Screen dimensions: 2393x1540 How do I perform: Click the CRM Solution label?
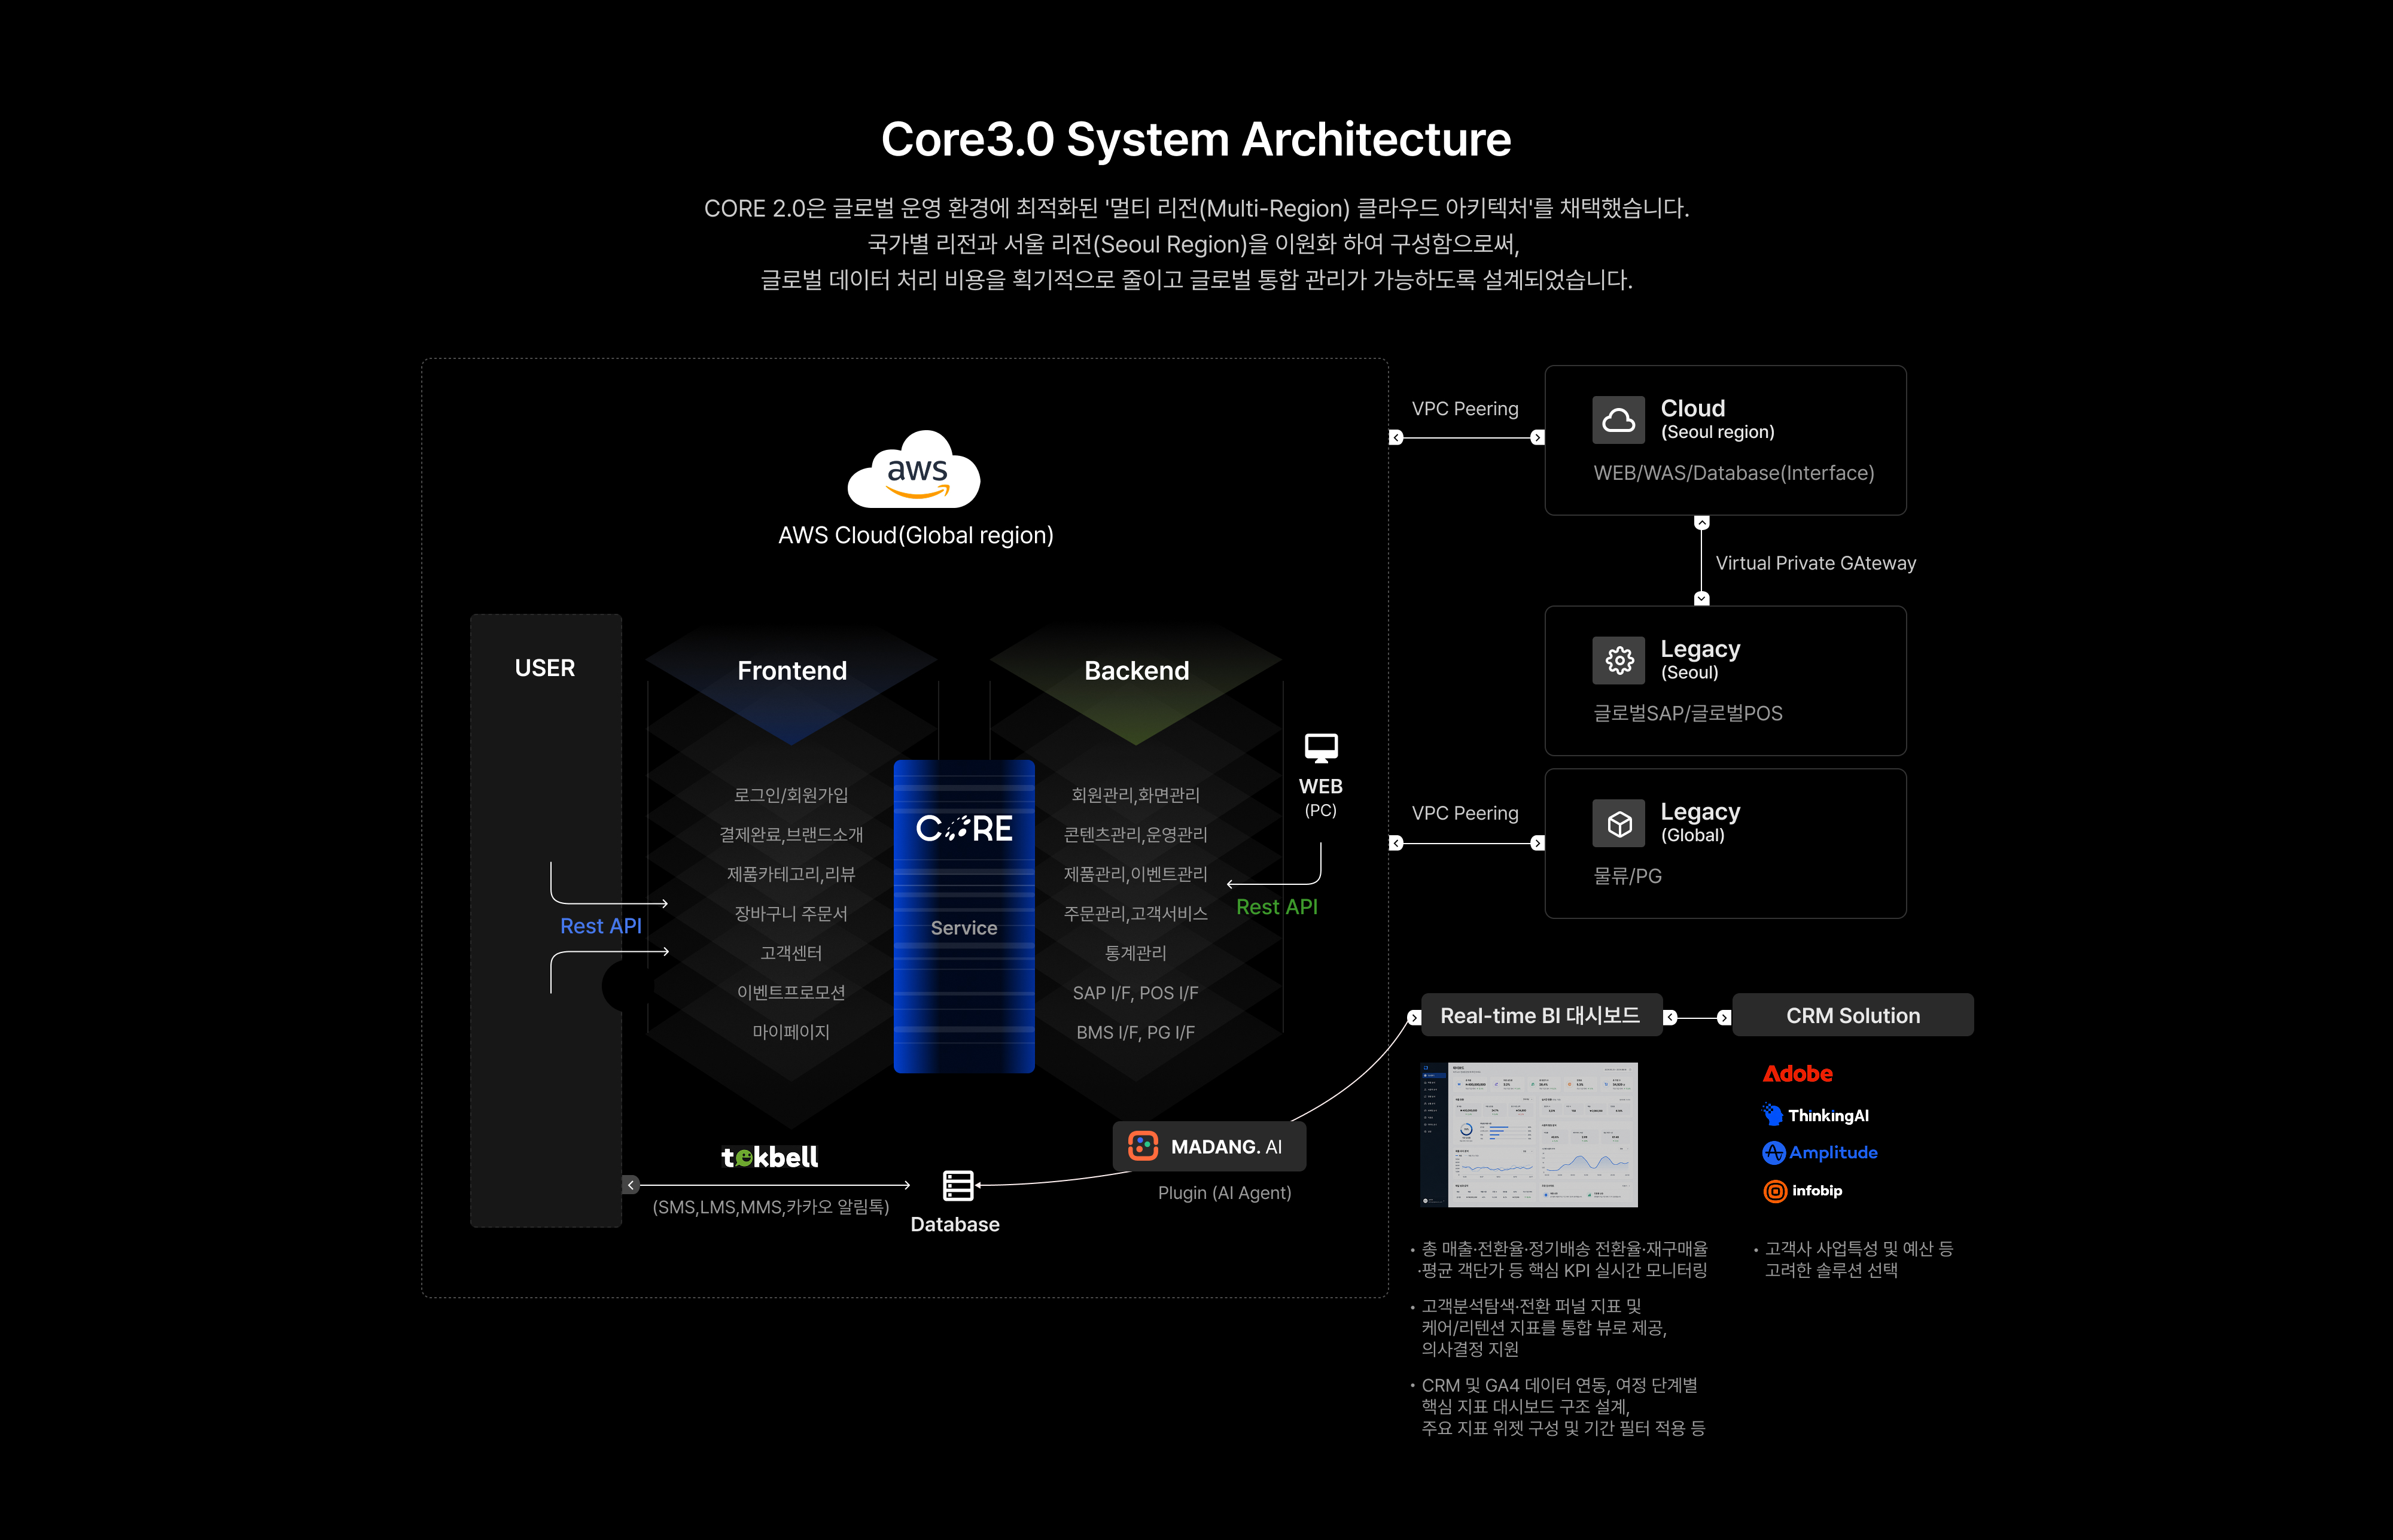click(1852, 1015)
